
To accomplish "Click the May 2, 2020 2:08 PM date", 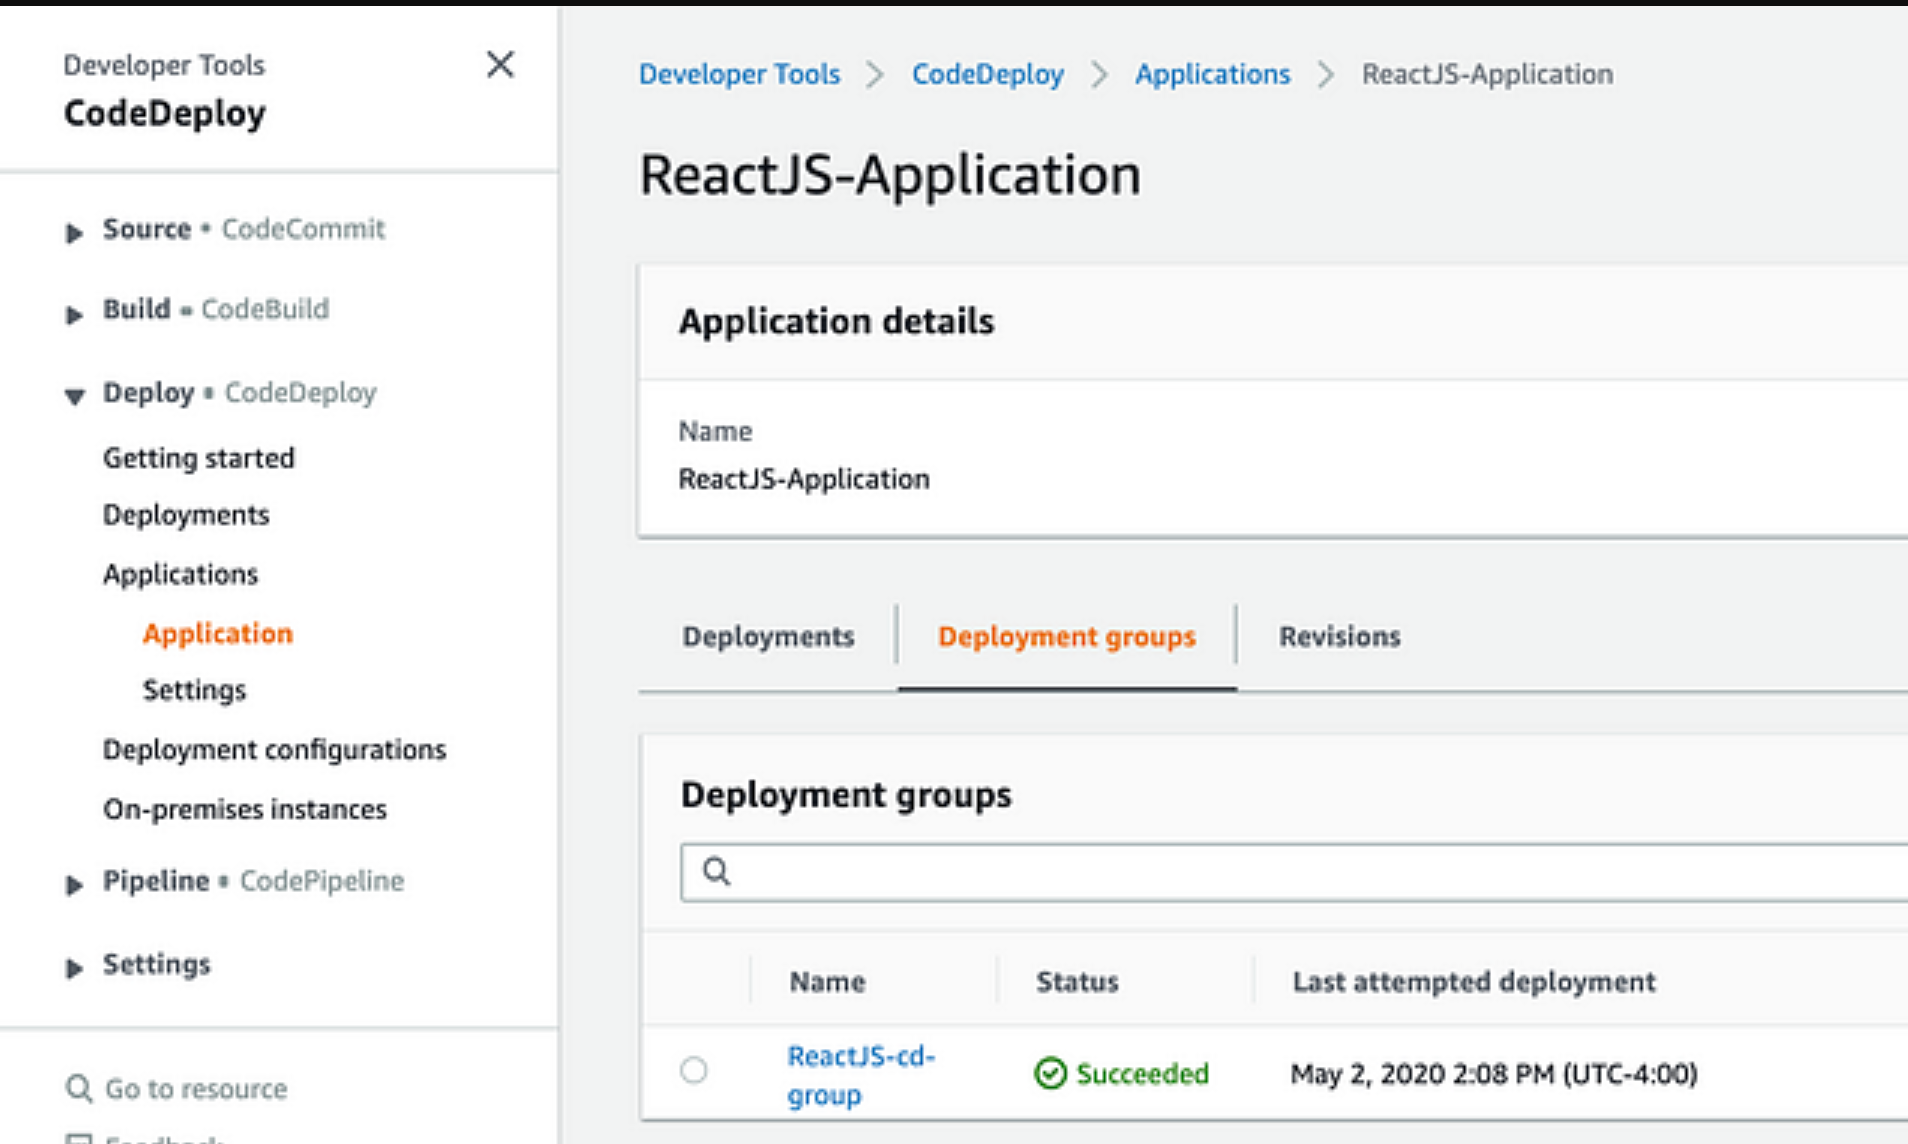I will click(1494, 1074).
